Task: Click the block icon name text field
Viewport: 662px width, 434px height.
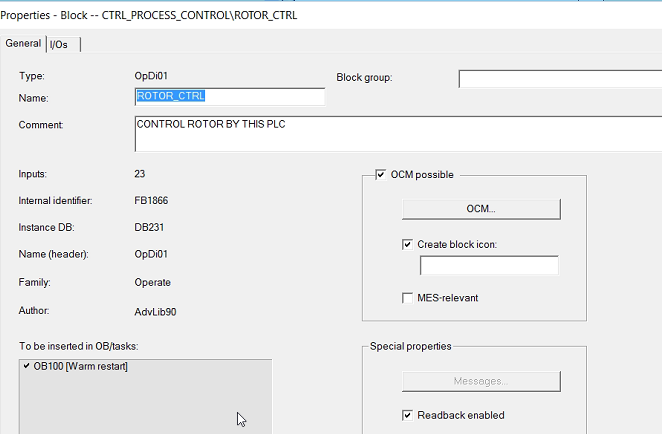Action: [x=488, y=266]
